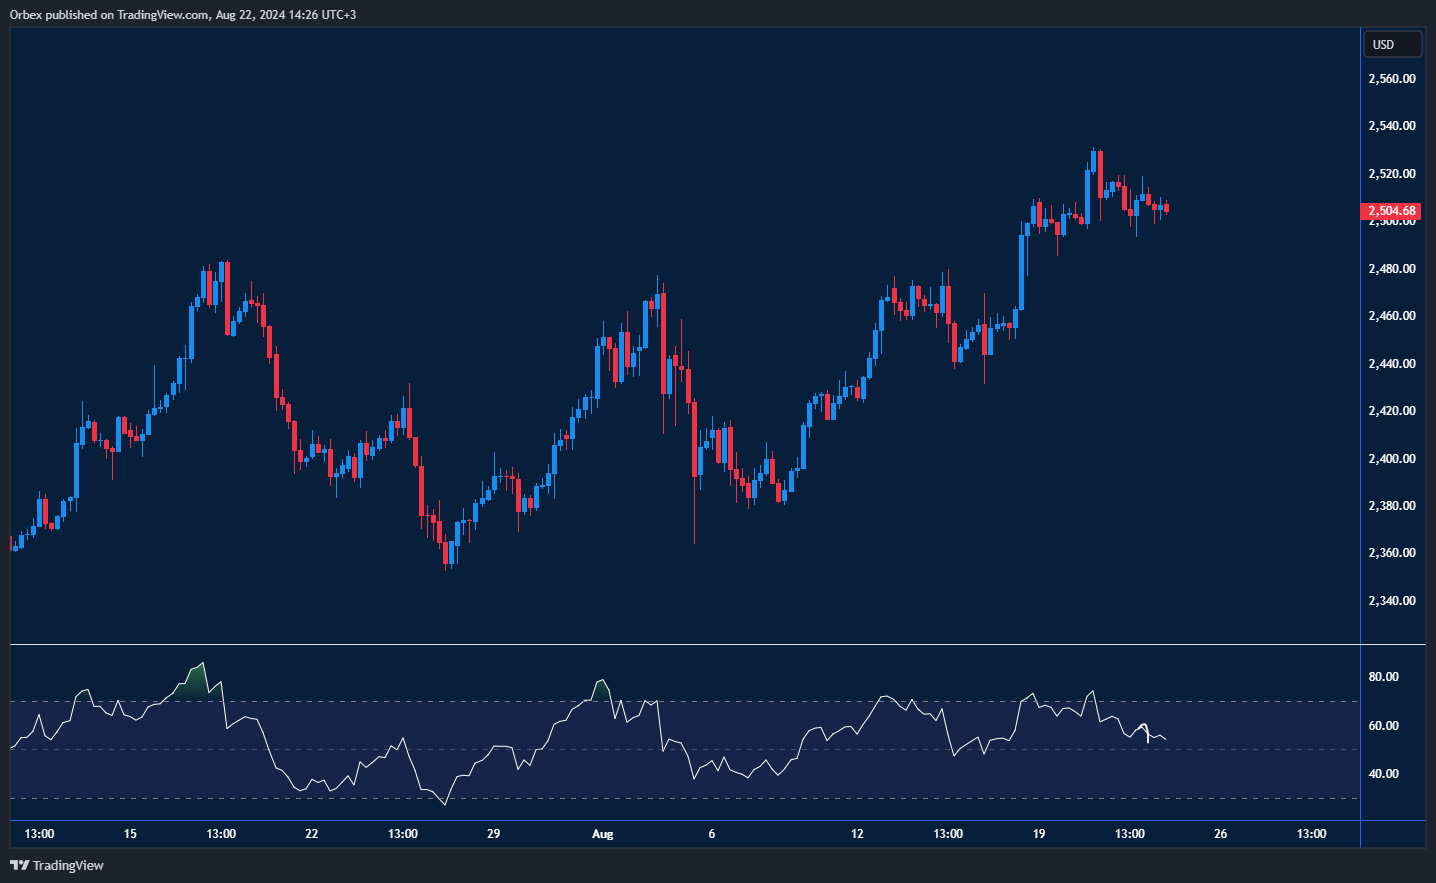
Task: Click the red current price label 2,504.68
Action: (1391, 211)
